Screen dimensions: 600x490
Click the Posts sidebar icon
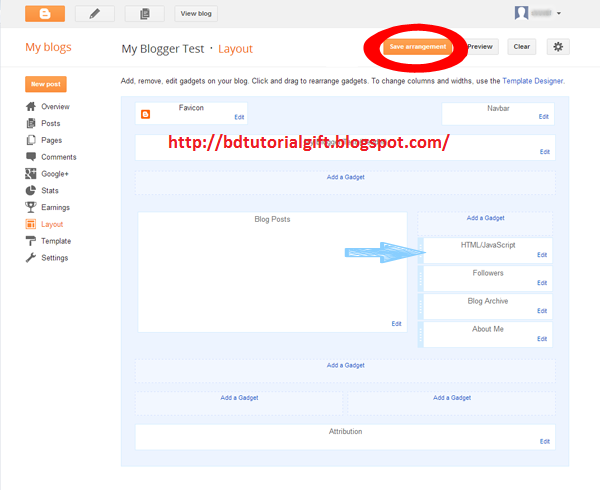point(31,123)
